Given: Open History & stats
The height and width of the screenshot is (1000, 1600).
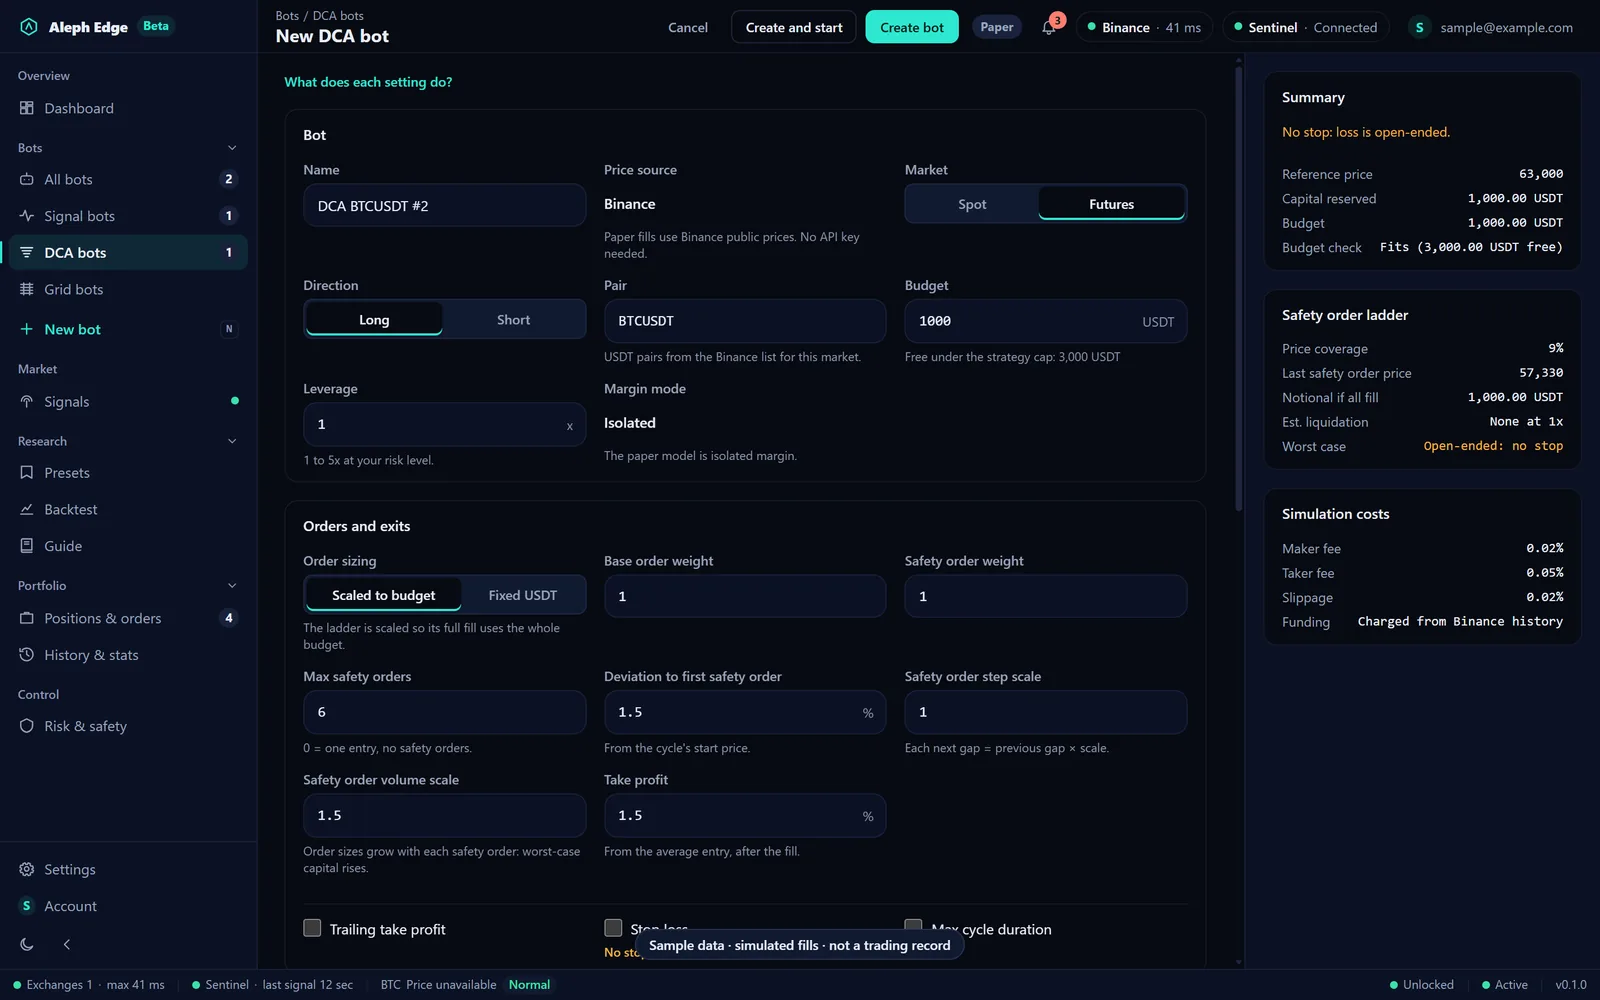Looking at the screenshot, I should (x=128, y=655).
